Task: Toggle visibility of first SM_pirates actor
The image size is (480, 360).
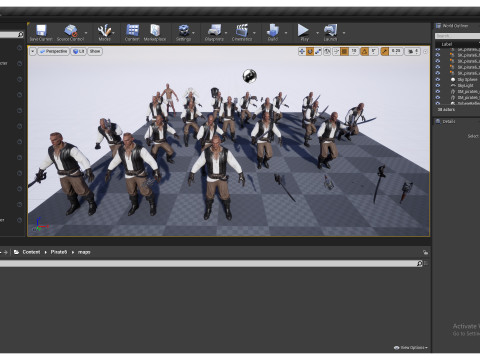Action: click(438, 92)
